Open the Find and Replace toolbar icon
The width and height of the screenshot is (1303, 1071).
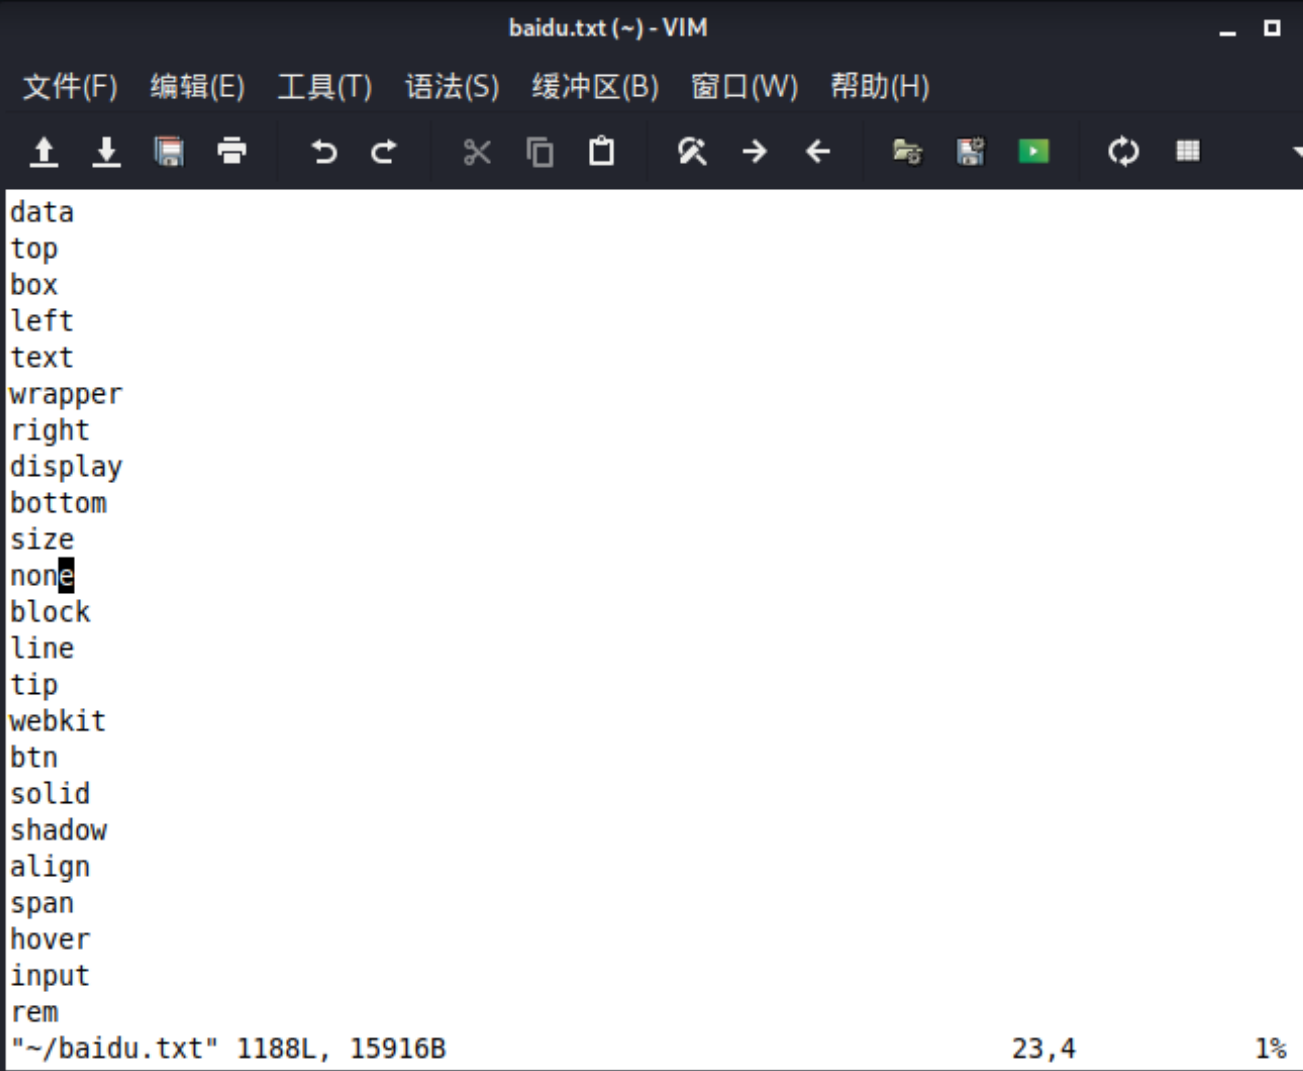pyautogui.click(x=693, y=152)
